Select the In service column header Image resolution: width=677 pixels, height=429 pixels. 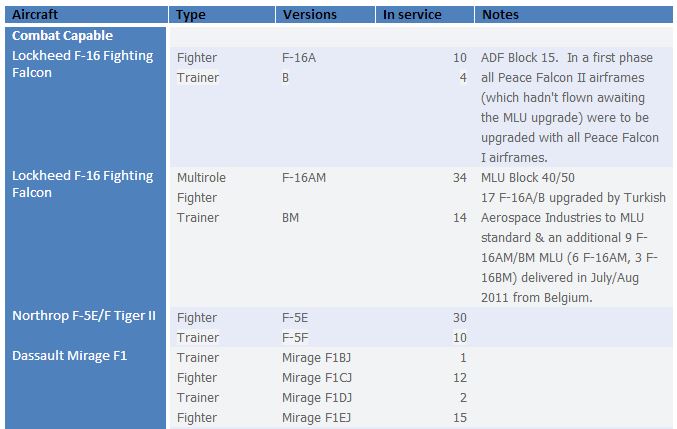(412, 15)
